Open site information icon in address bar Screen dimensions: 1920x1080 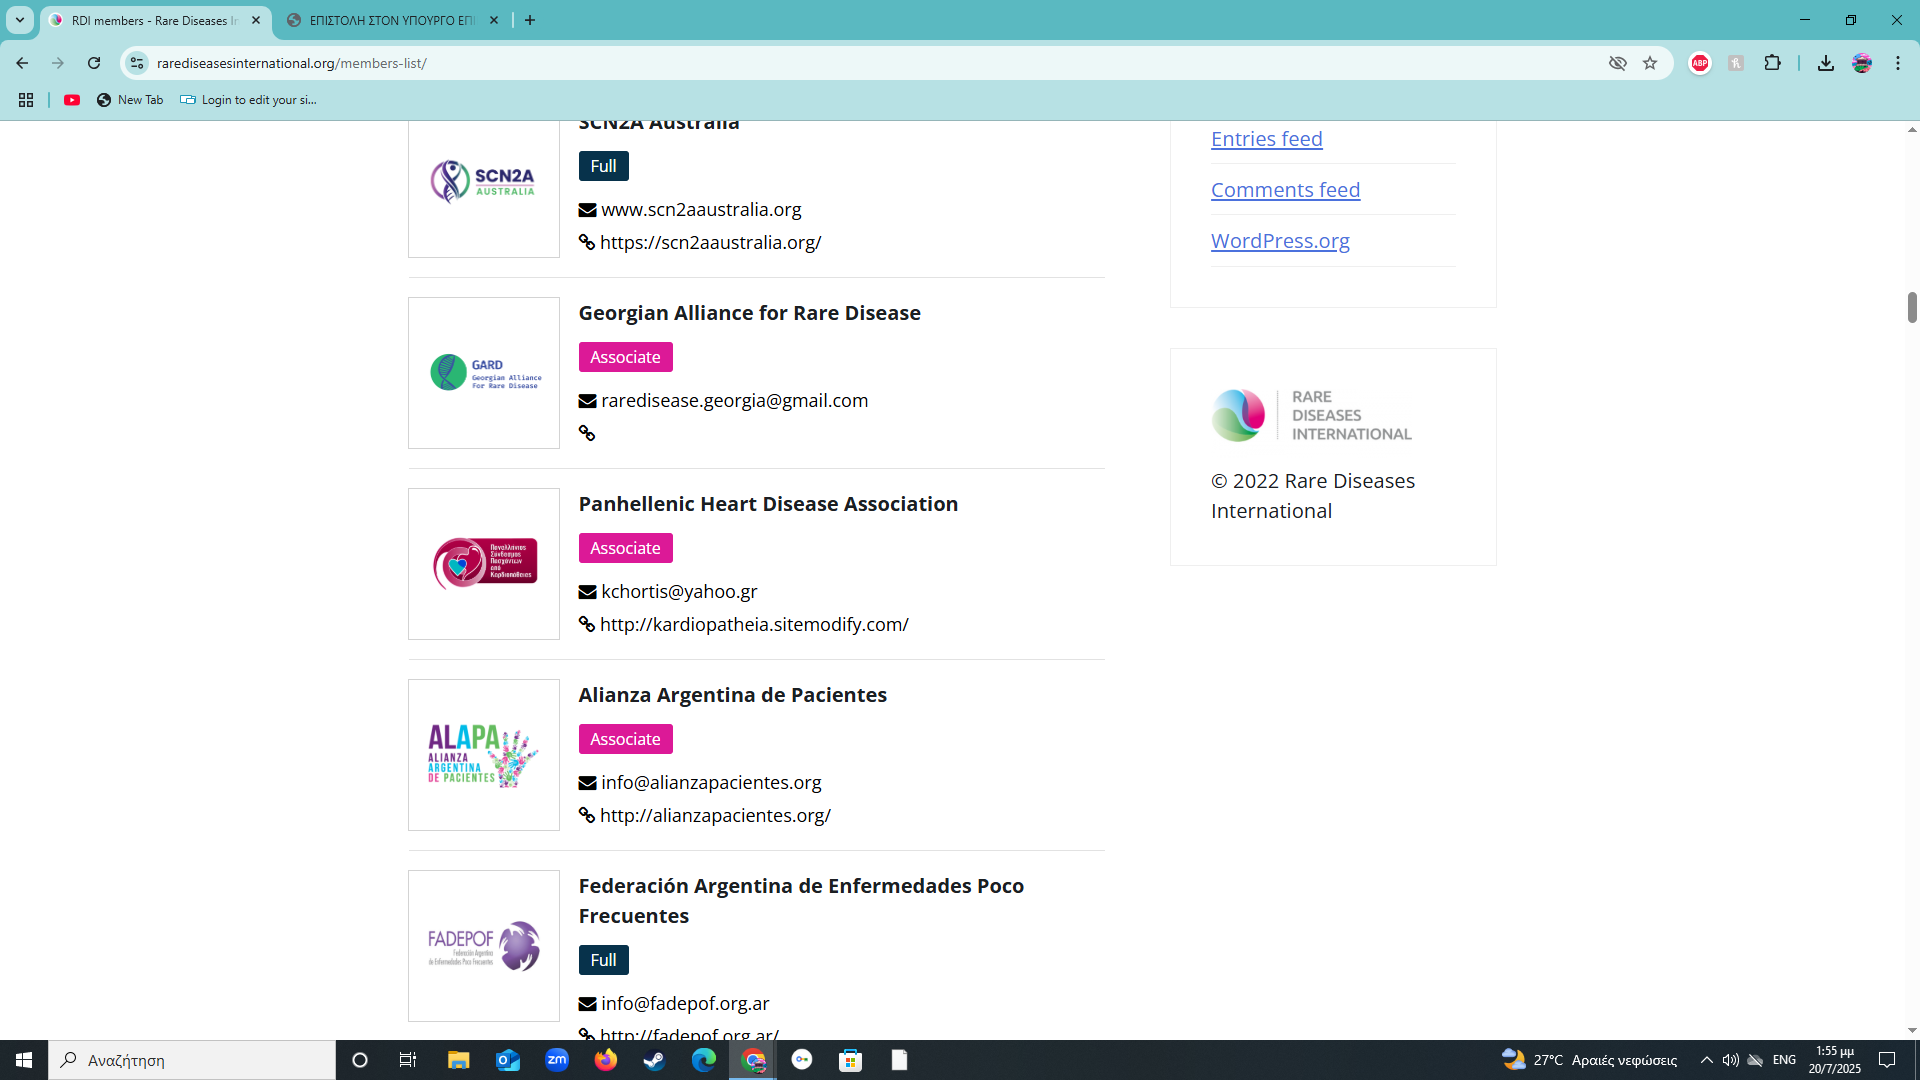tap(137, 63)
